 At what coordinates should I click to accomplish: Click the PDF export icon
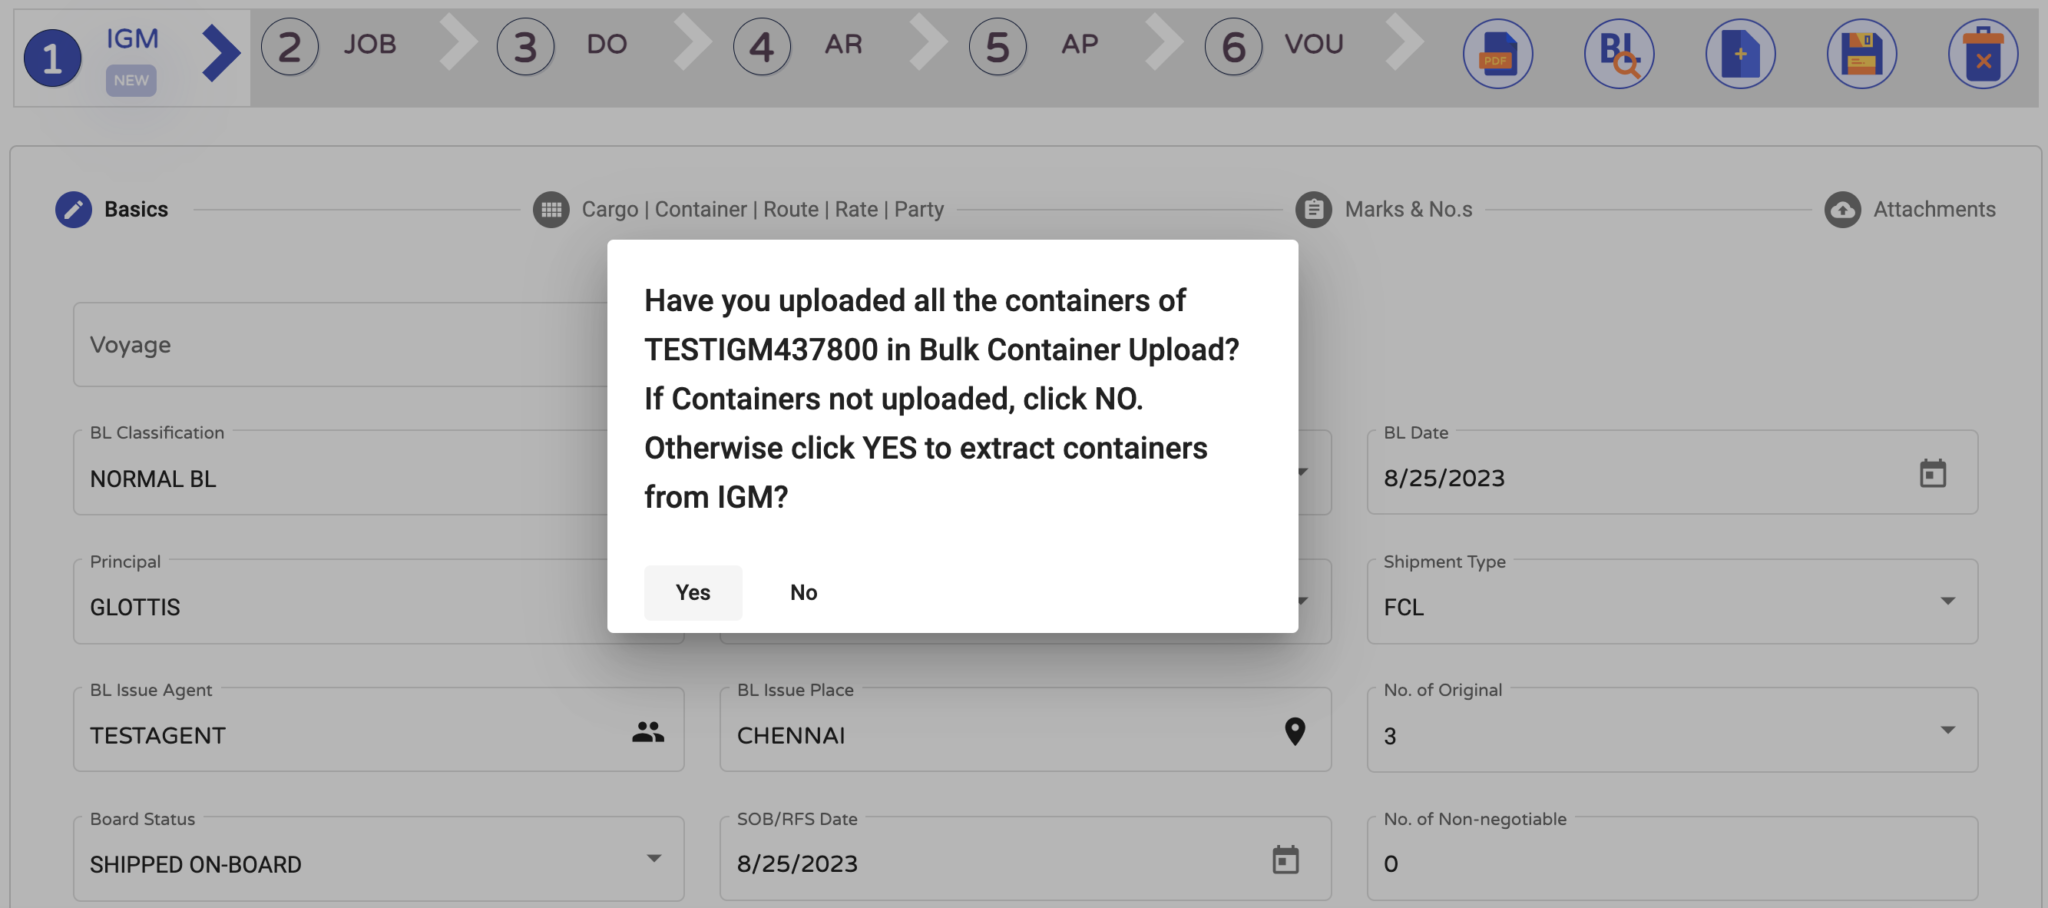pos(1497,54)
